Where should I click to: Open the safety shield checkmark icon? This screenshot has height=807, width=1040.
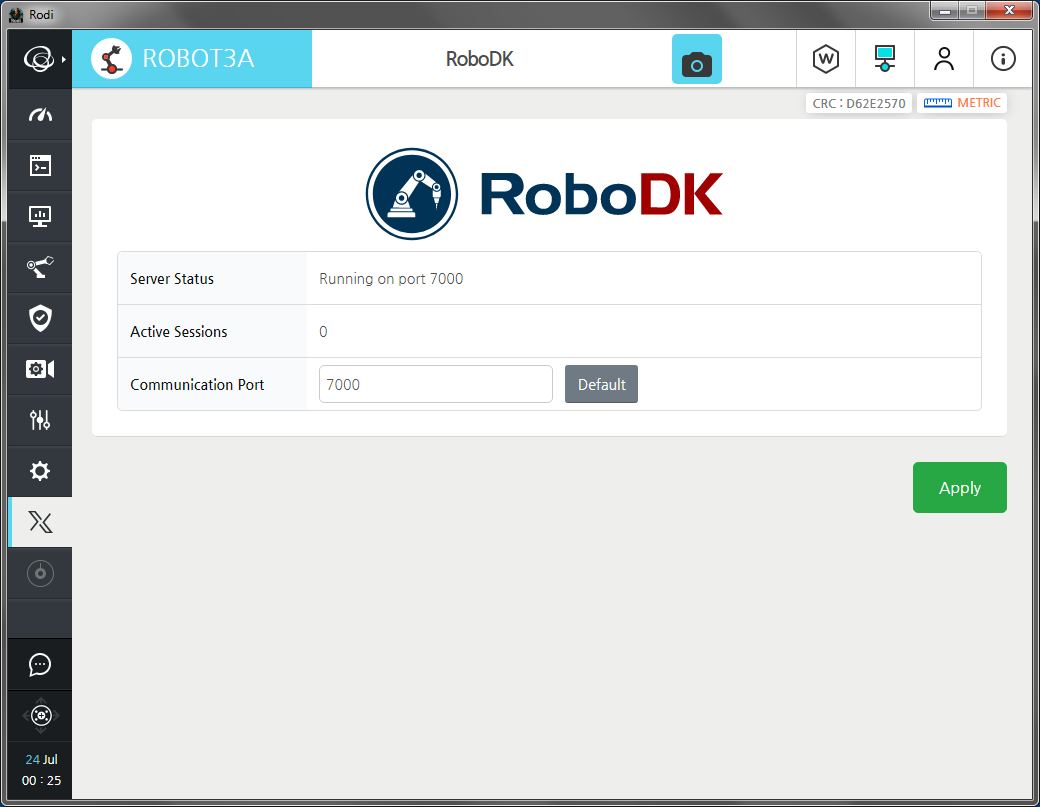[x=40, y=318]
